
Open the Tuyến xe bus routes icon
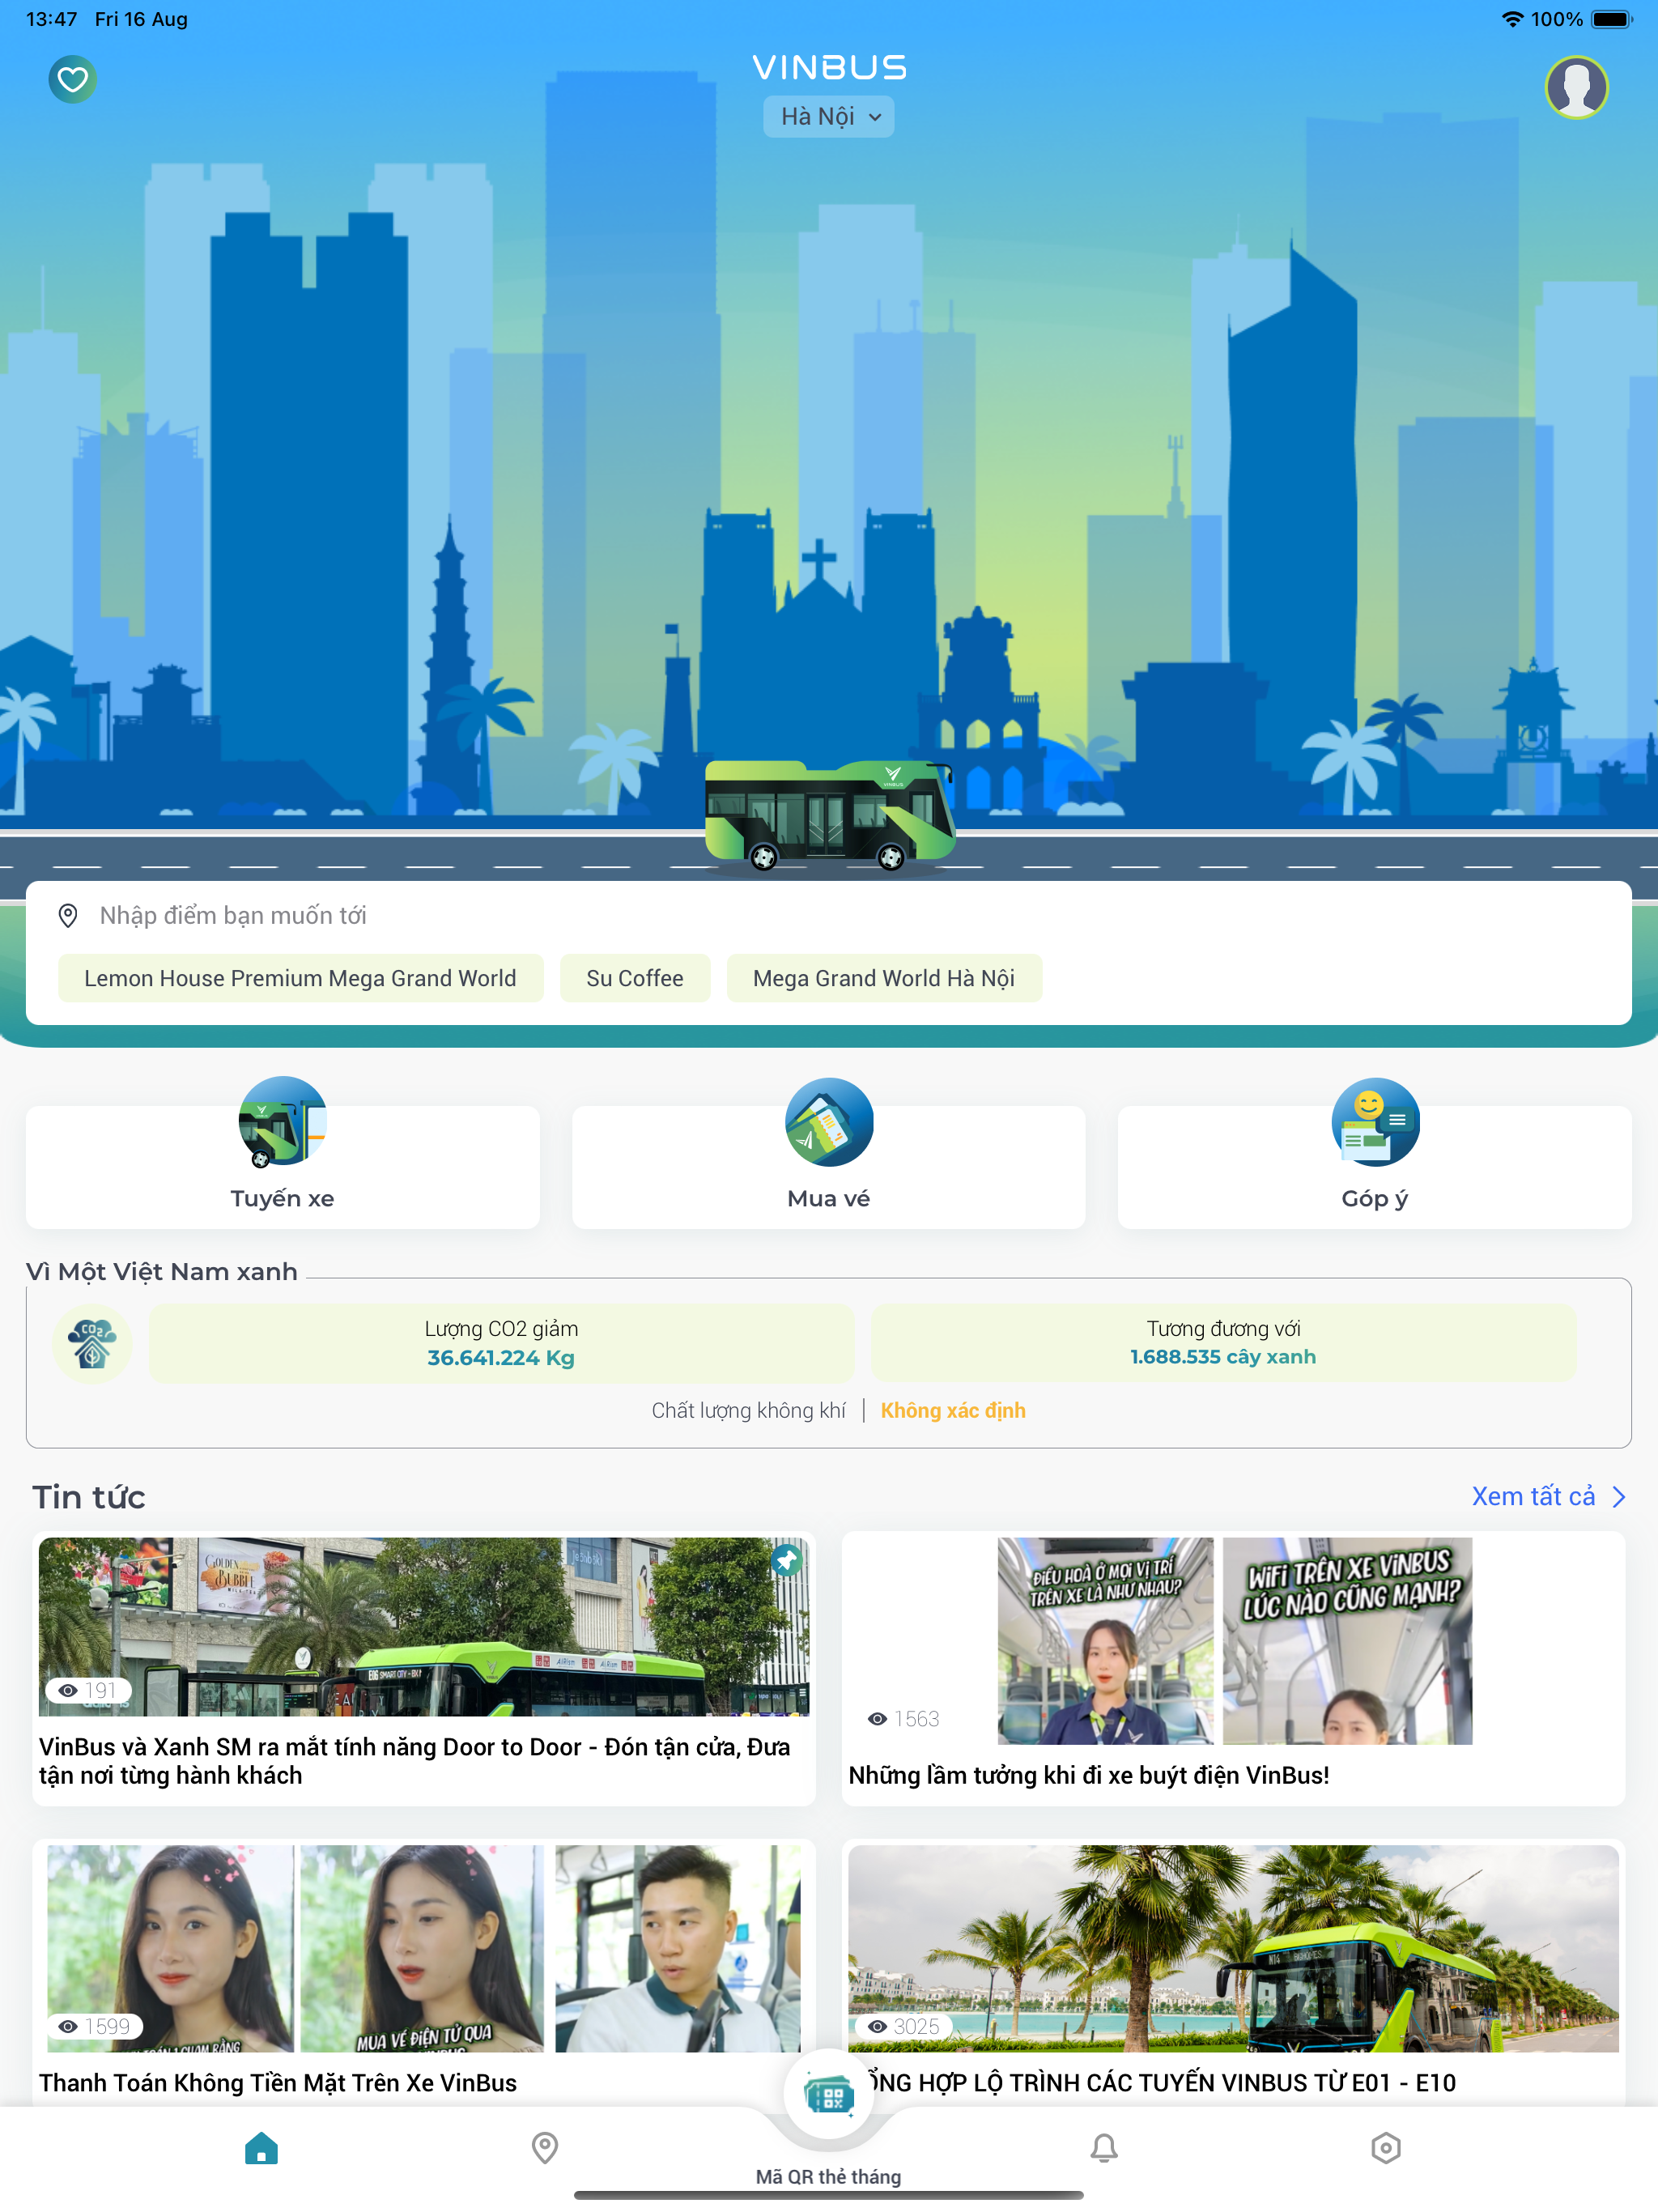pyautogui.click(x=282, y=1122)
